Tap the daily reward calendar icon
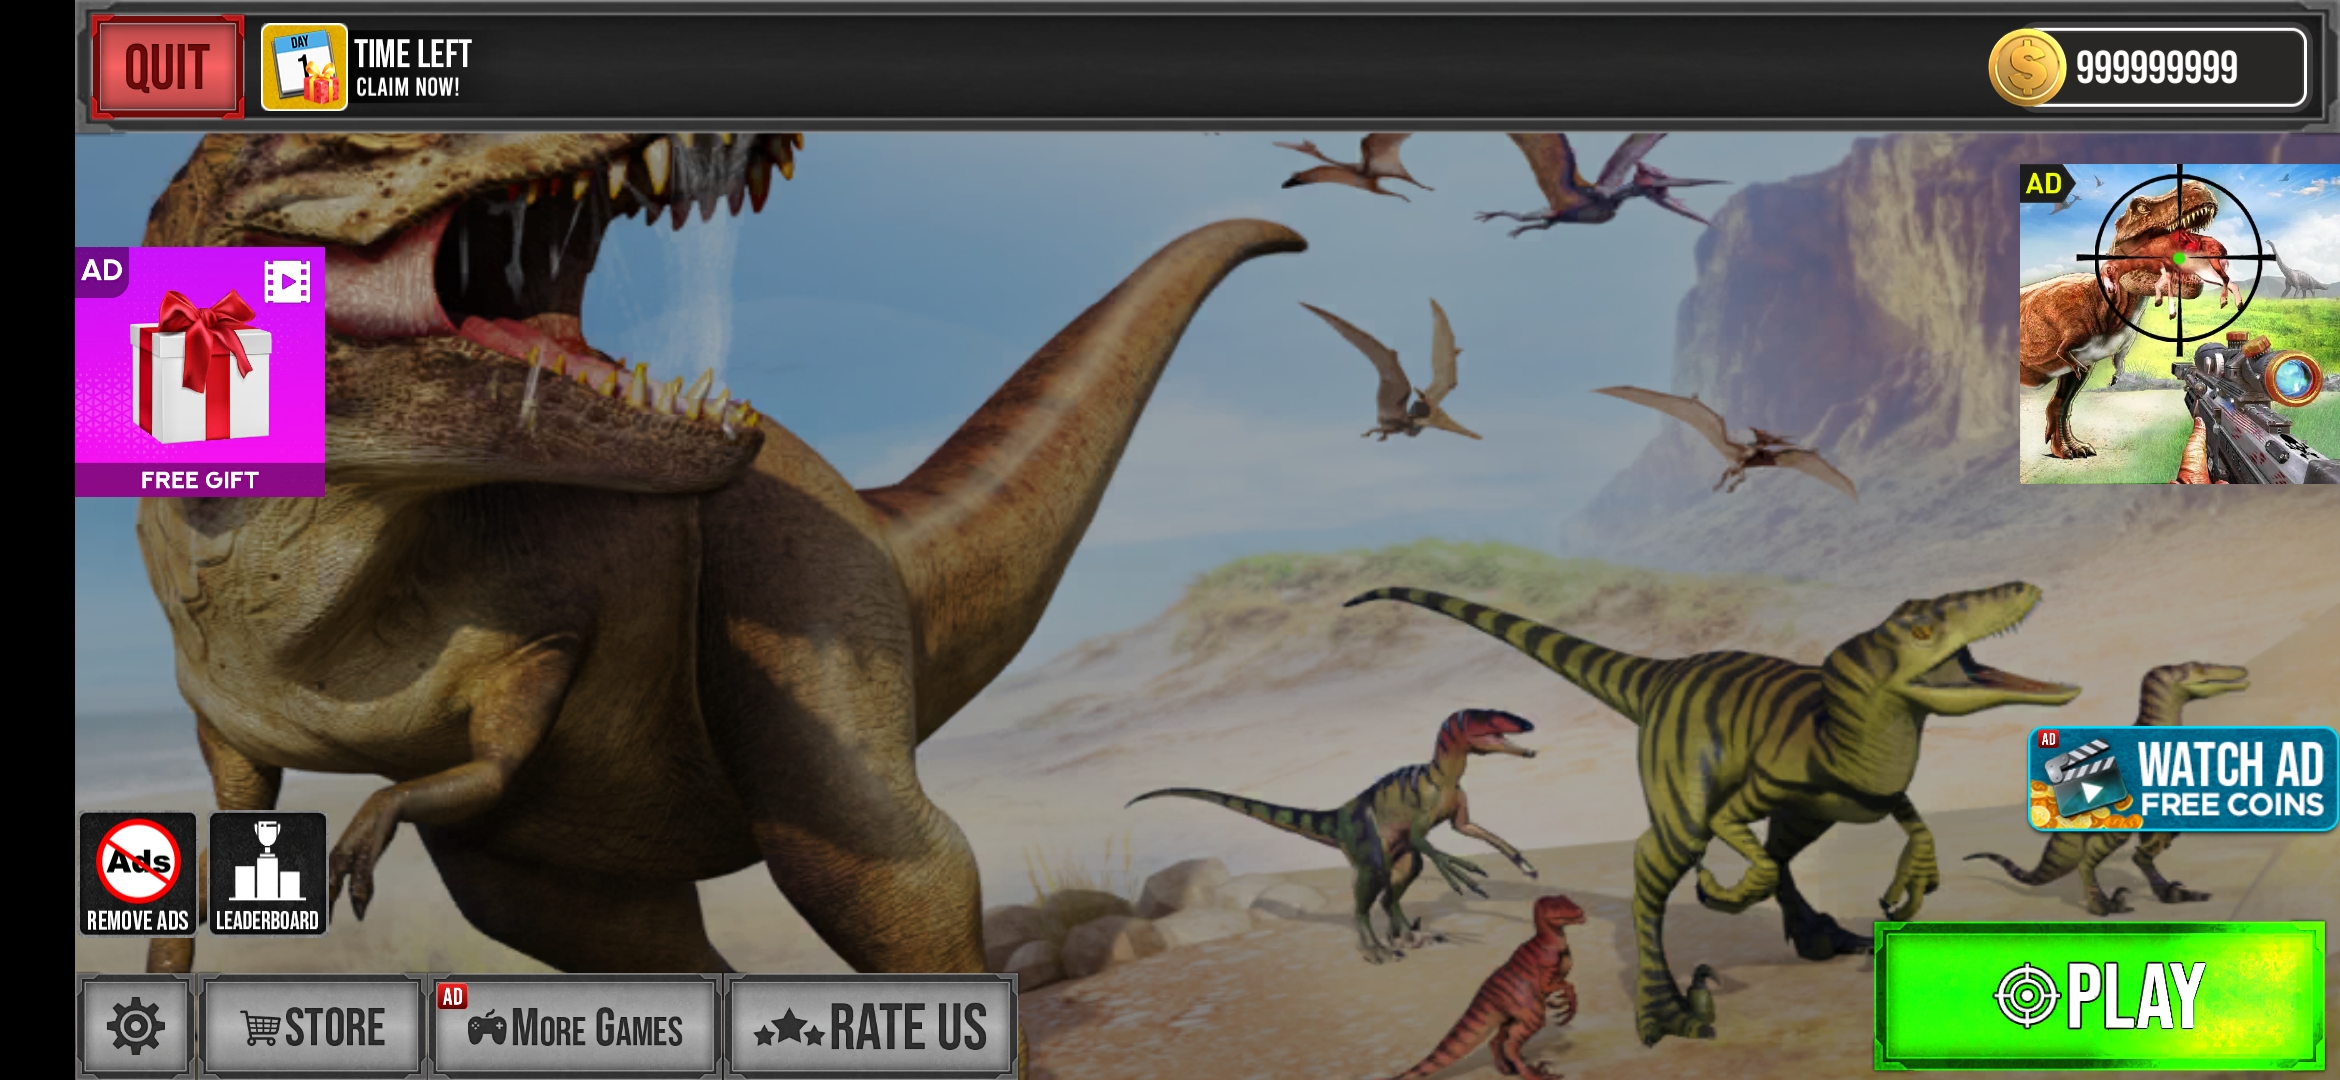Viewport: 2340px width, 1080px height. tap(304, 68)
